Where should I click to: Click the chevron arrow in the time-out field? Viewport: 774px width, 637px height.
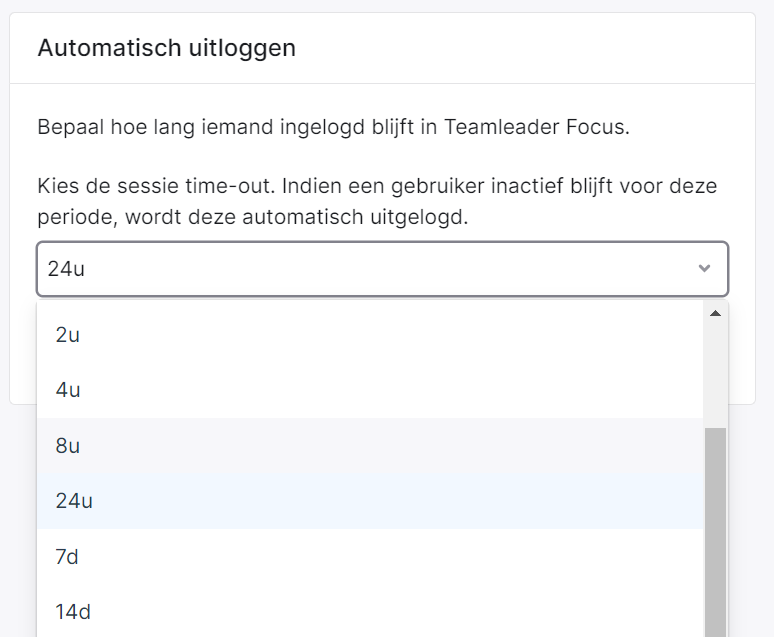(x=704, y=269)
